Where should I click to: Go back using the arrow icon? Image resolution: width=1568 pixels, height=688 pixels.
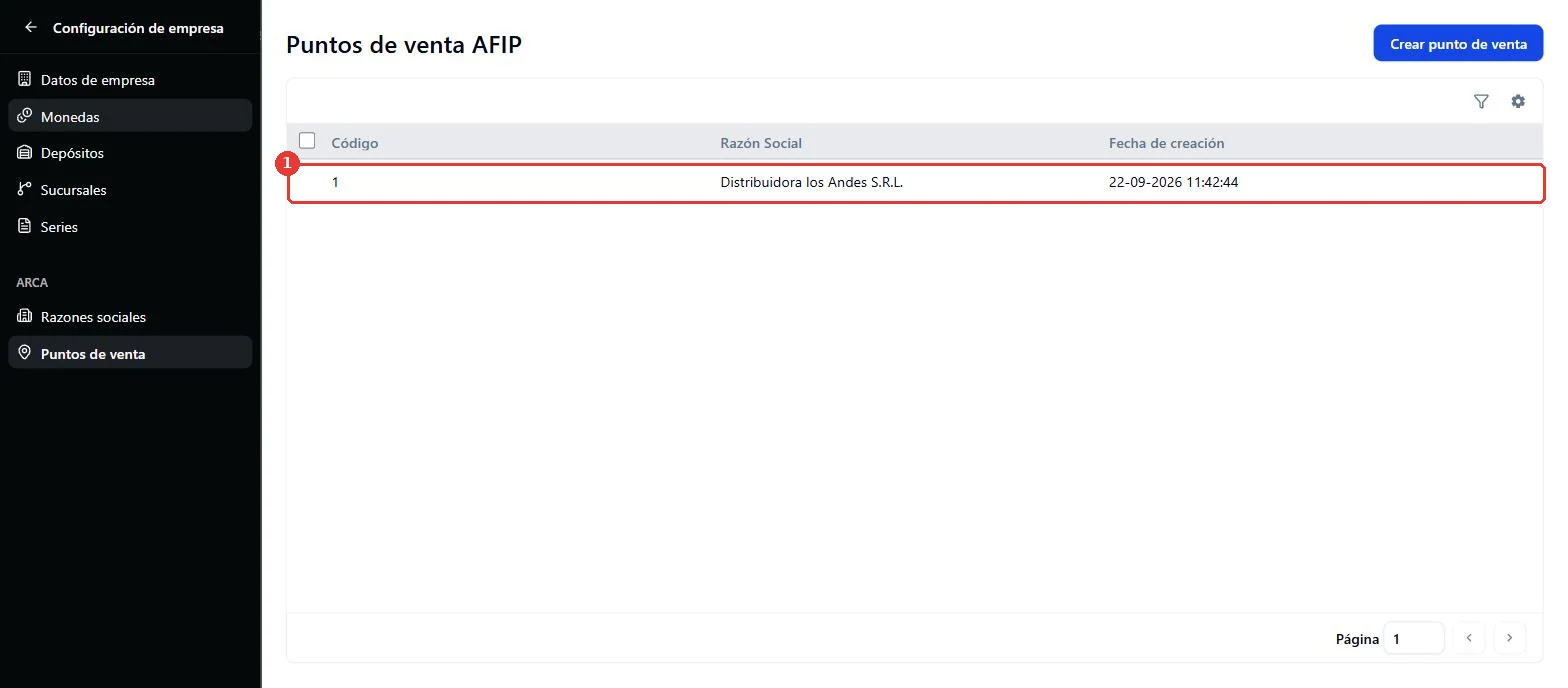31,28
